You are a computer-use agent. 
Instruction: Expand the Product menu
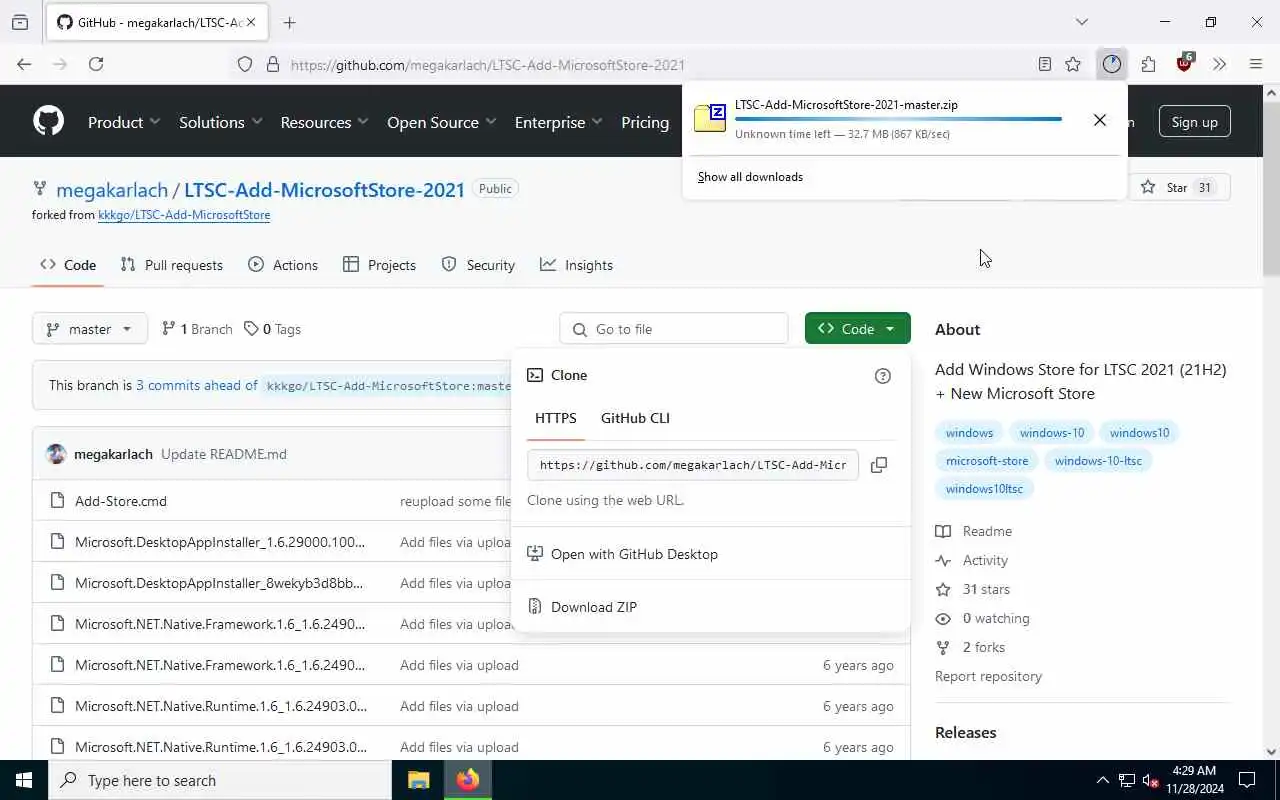point(124,122)
